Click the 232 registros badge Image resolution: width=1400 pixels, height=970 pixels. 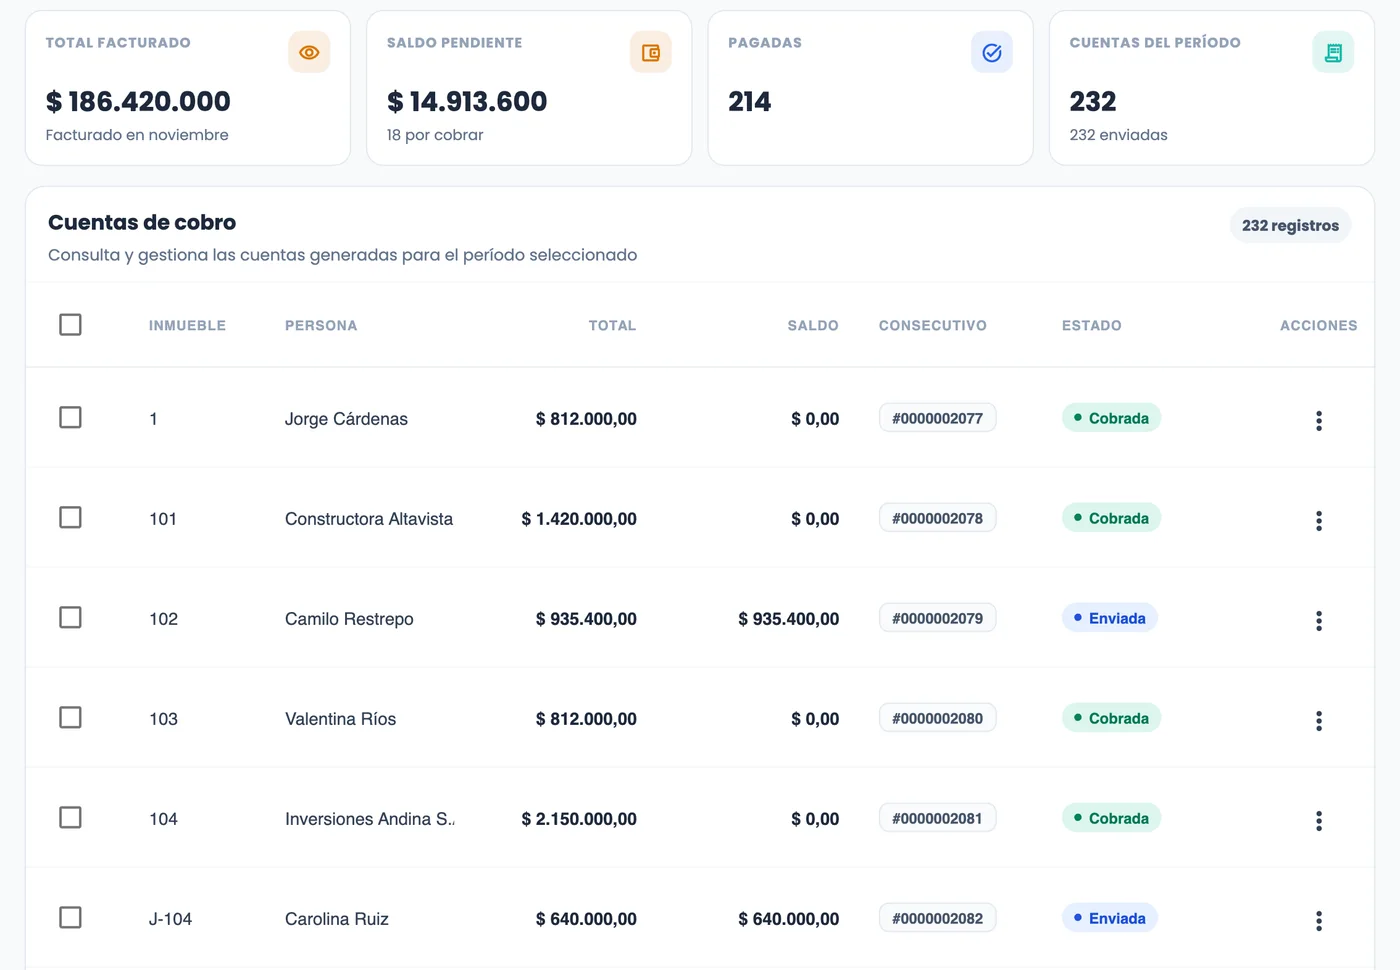1290,225
